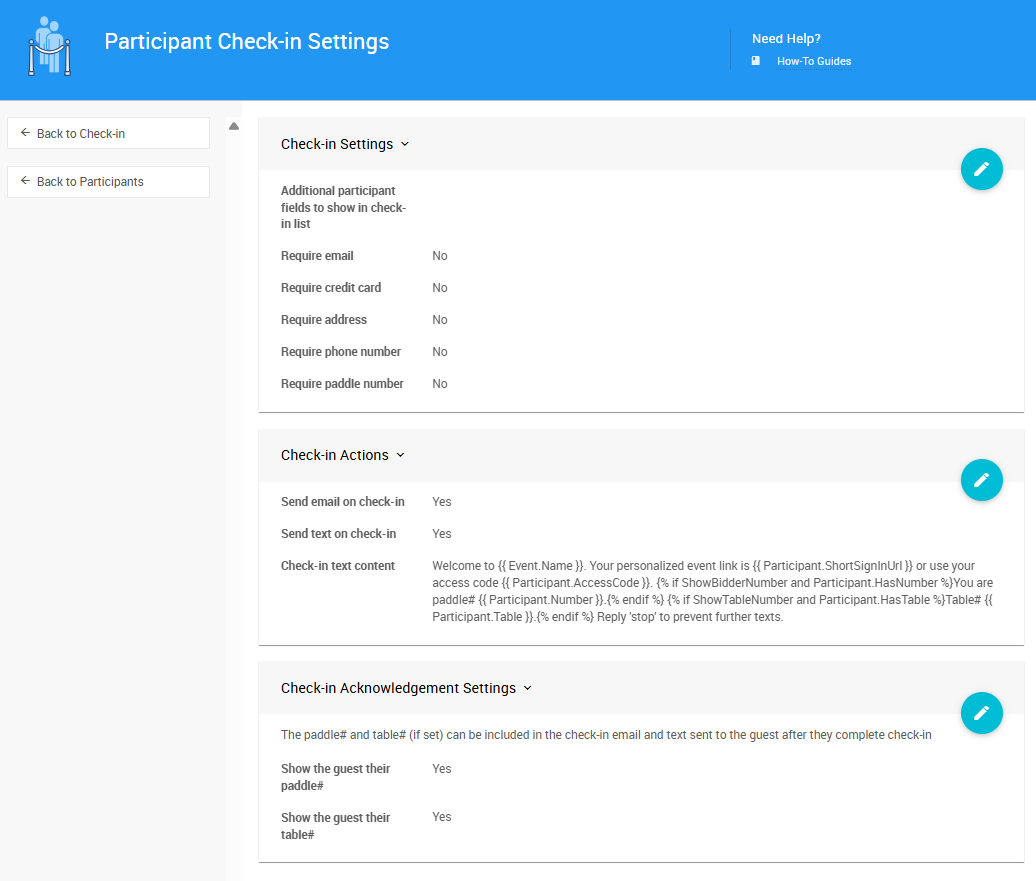Edit Check-in Acknowledgement Settings via pencil icon
The height and width of the screenshot is (881, 1036).
(x=981, y=713)
